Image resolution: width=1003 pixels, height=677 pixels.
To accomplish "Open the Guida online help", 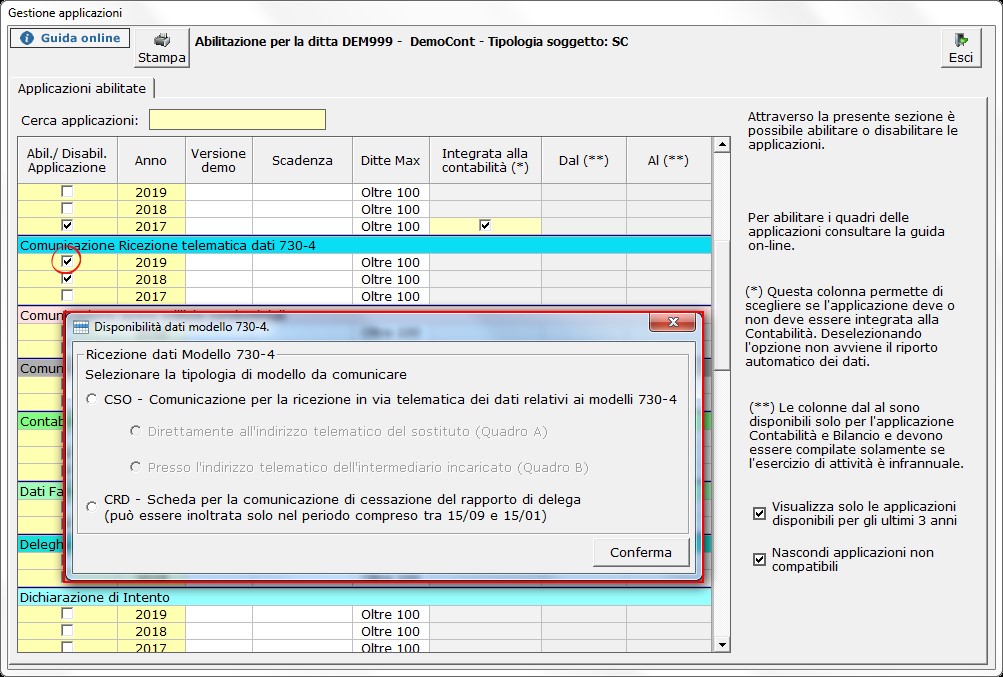I will point(70,38).
